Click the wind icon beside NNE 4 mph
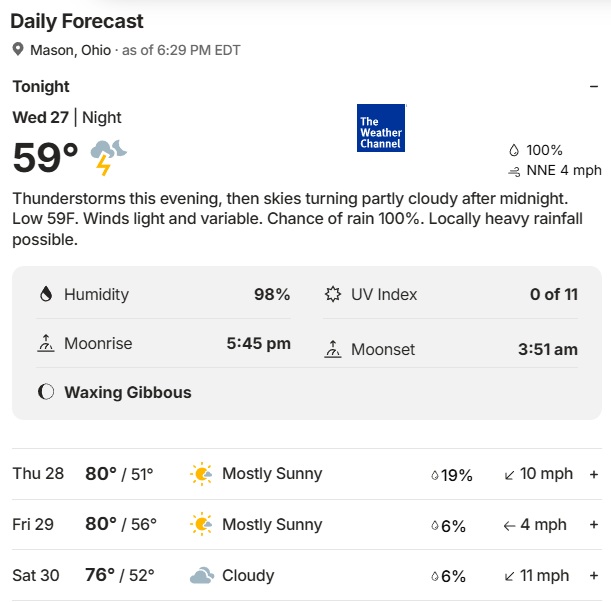The image size is (611, 602). [x=514, y=171]
